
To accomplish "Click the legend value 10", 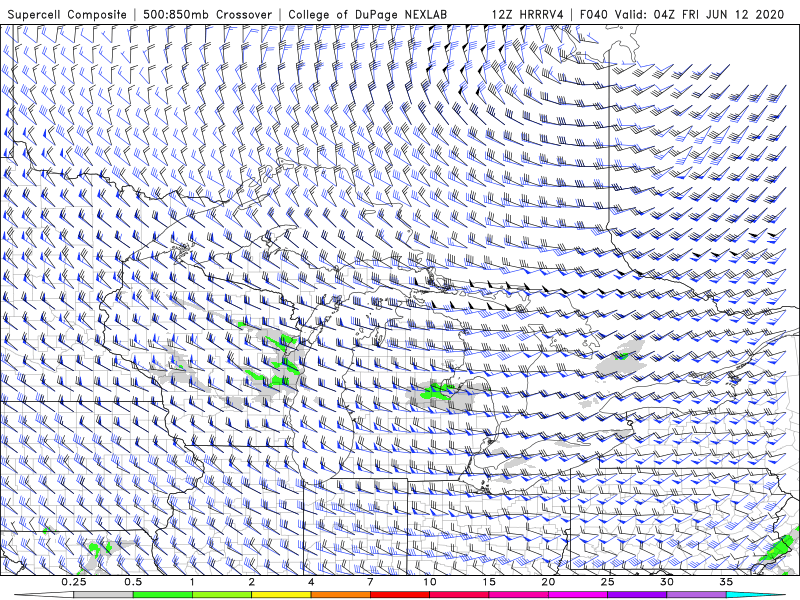I will [430, 582].
